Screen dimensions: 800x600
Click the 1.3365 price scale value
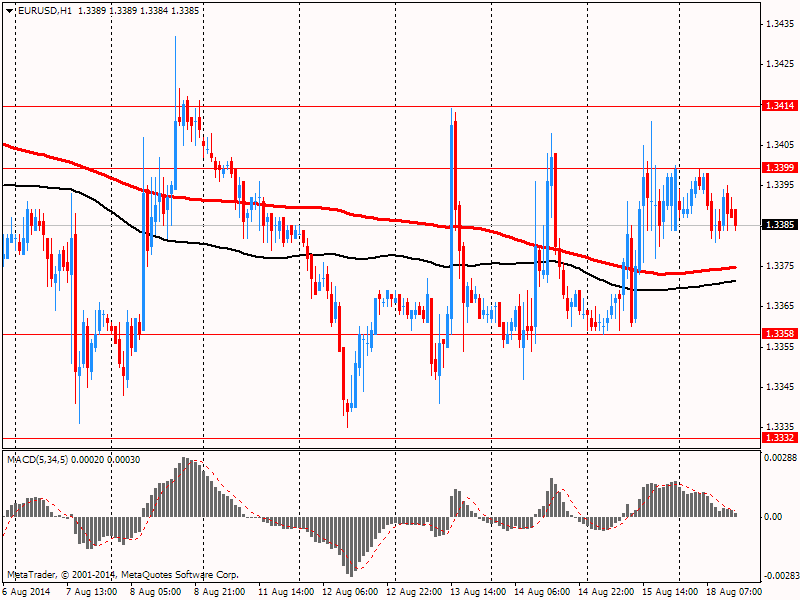780,306
